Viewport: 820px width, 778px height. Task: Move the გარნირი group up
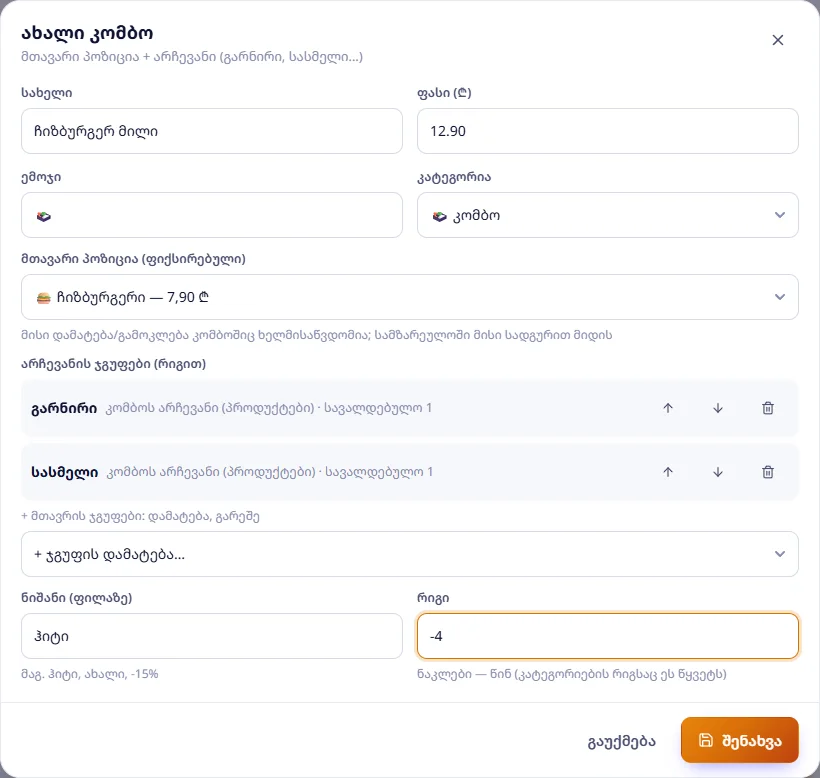point(668,408)
